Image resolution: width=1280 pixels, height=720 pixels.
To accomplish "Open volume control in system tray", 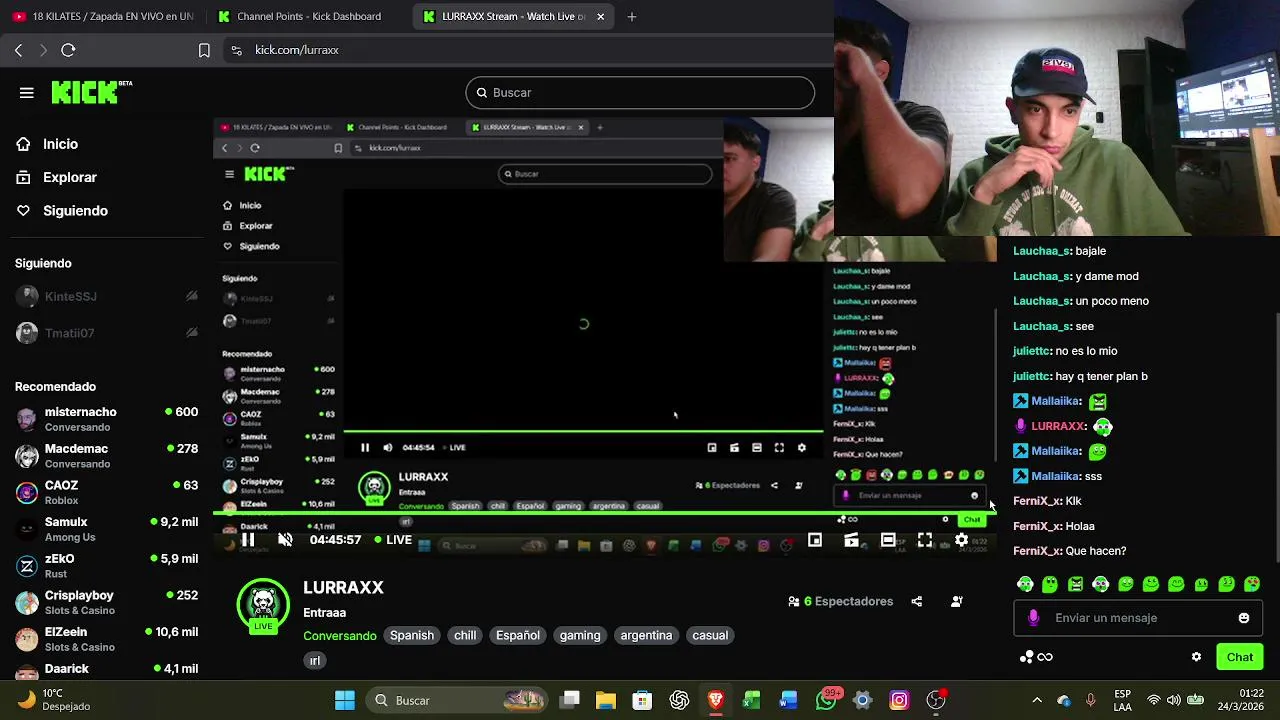I will pos(1174,700).
